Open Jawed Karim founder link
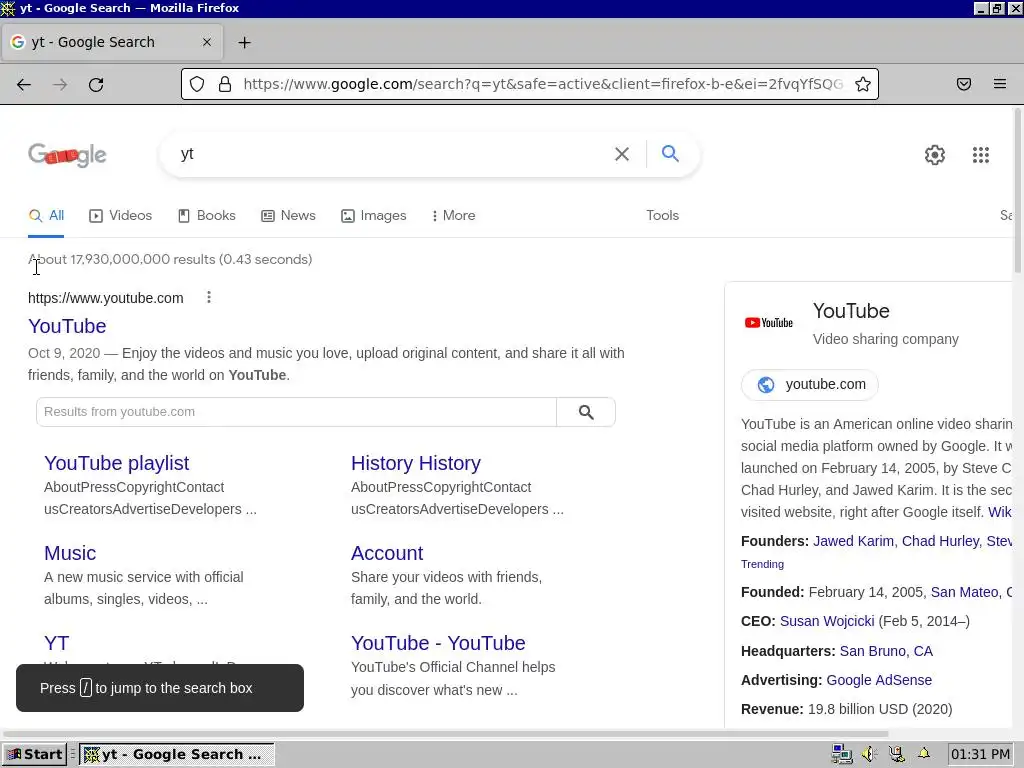This screenshot has height=768, width=1024. click(854, 541)
